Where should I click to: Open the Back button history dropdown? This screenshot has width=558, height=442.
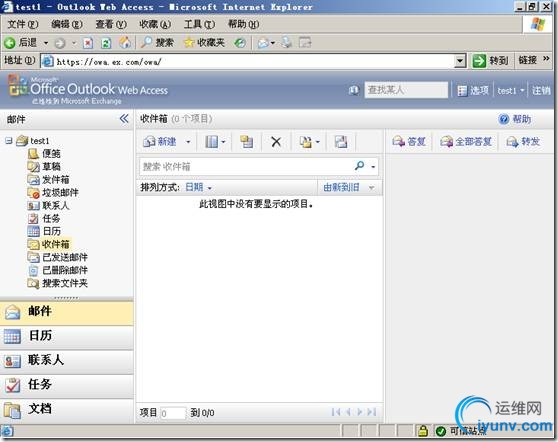(46, 43)
